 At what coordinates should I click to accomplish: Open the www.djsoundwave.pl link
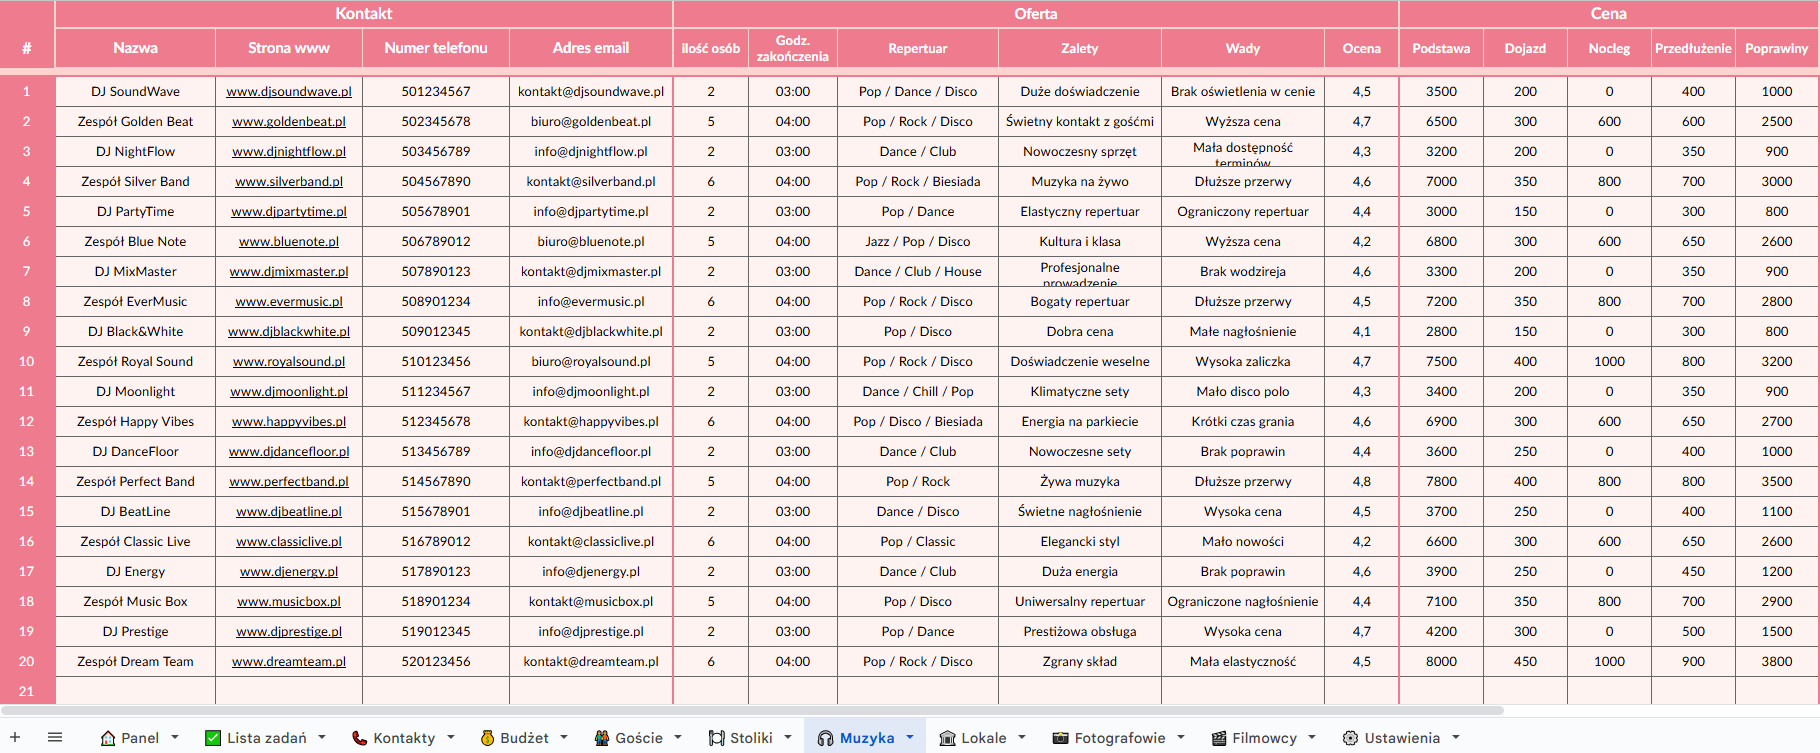pos(288,91)
